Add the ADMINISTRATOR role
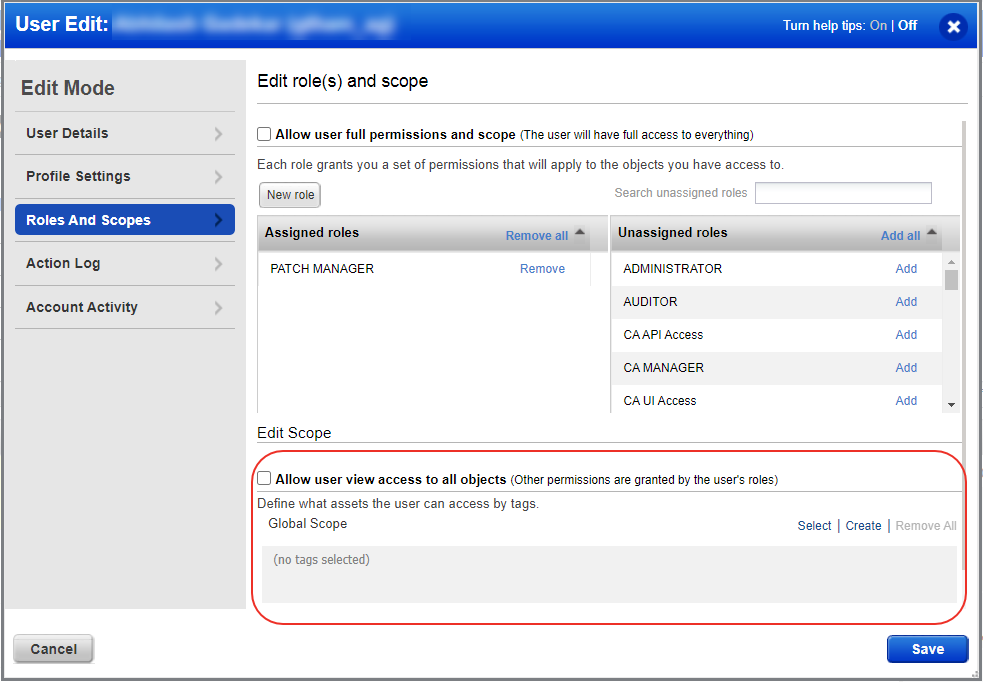This screenshot has height=682, width=983. 906,269
